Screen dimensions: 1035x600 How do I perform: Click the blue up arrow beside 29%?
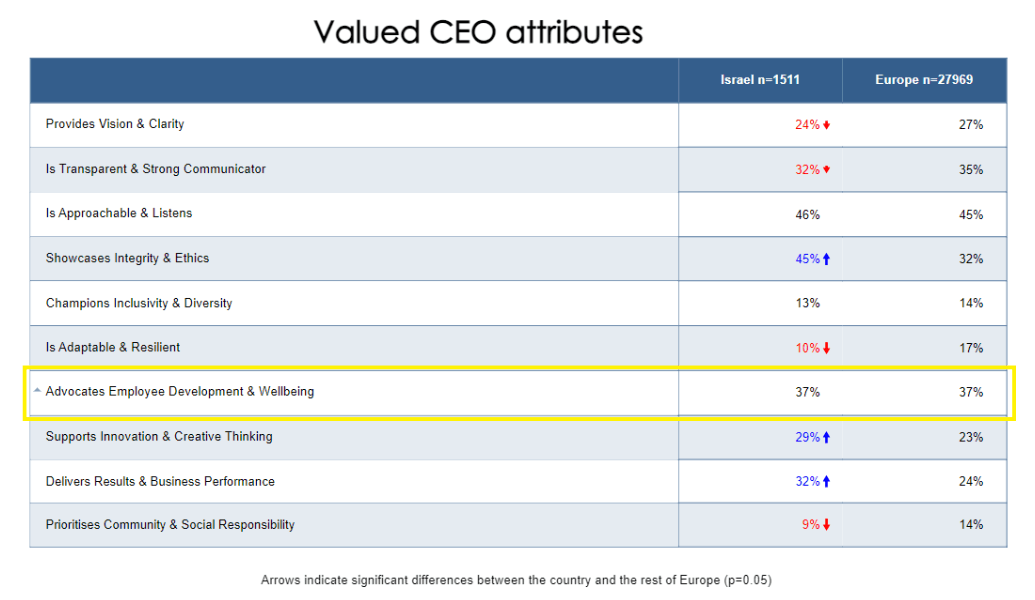click(x=827, y=437)
